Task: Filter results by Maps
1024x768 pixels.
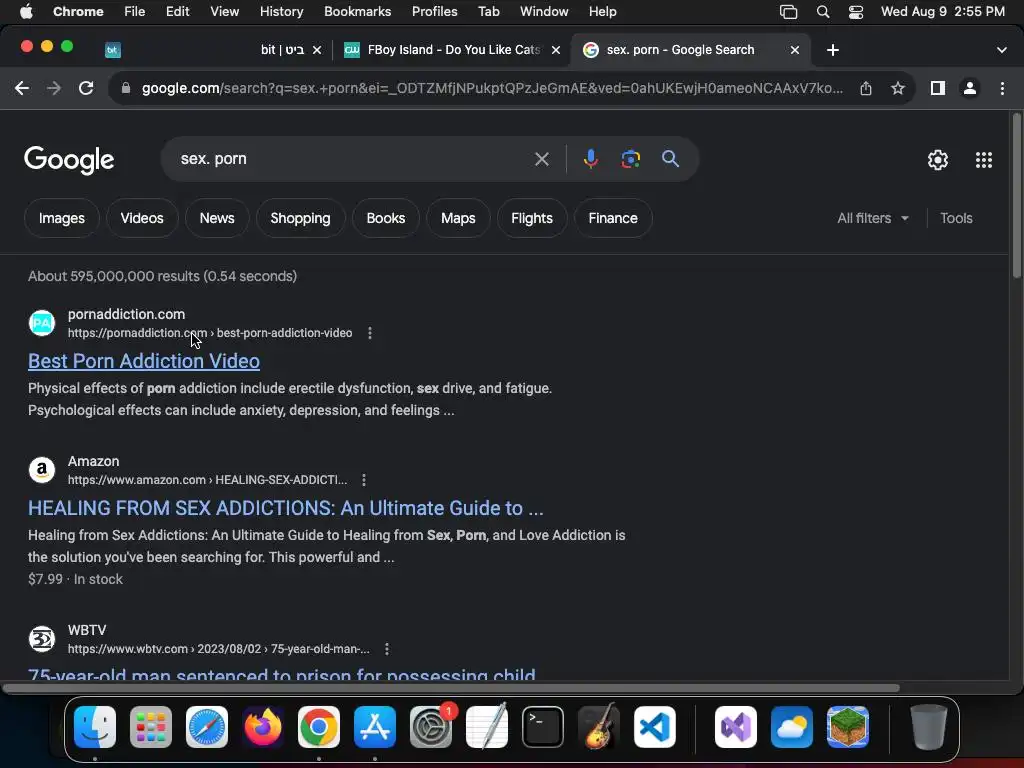Action: tap(458, 218)
